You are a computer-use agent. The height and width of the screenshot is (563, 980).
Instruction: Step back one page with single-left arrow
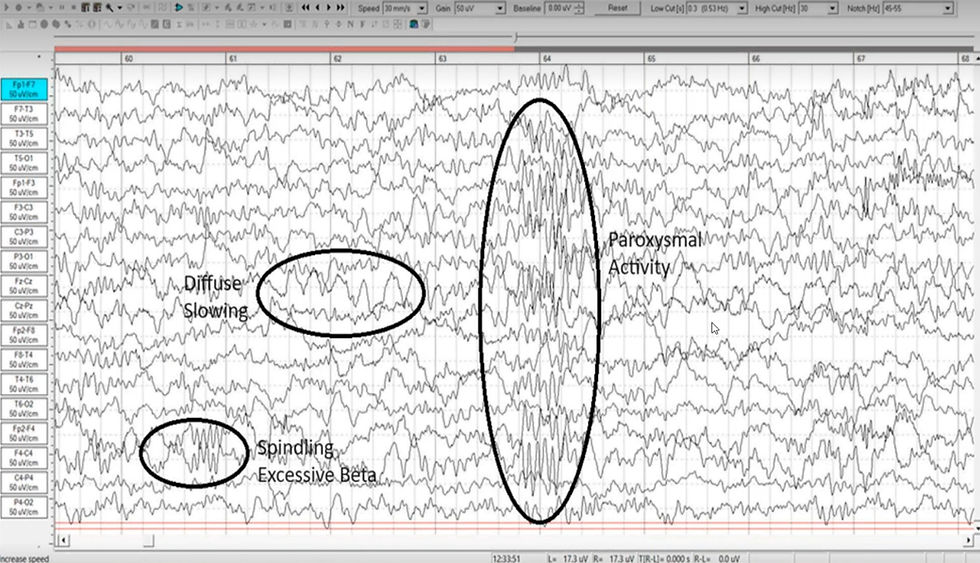pyautogui.click(x=318, y=7)
